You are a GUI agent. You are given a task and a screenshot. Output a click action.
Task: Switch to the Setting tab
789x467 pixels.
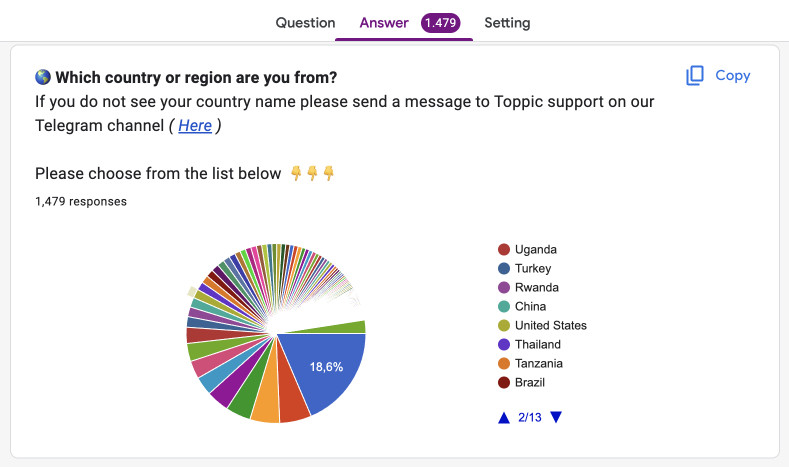tap(507, 23)
